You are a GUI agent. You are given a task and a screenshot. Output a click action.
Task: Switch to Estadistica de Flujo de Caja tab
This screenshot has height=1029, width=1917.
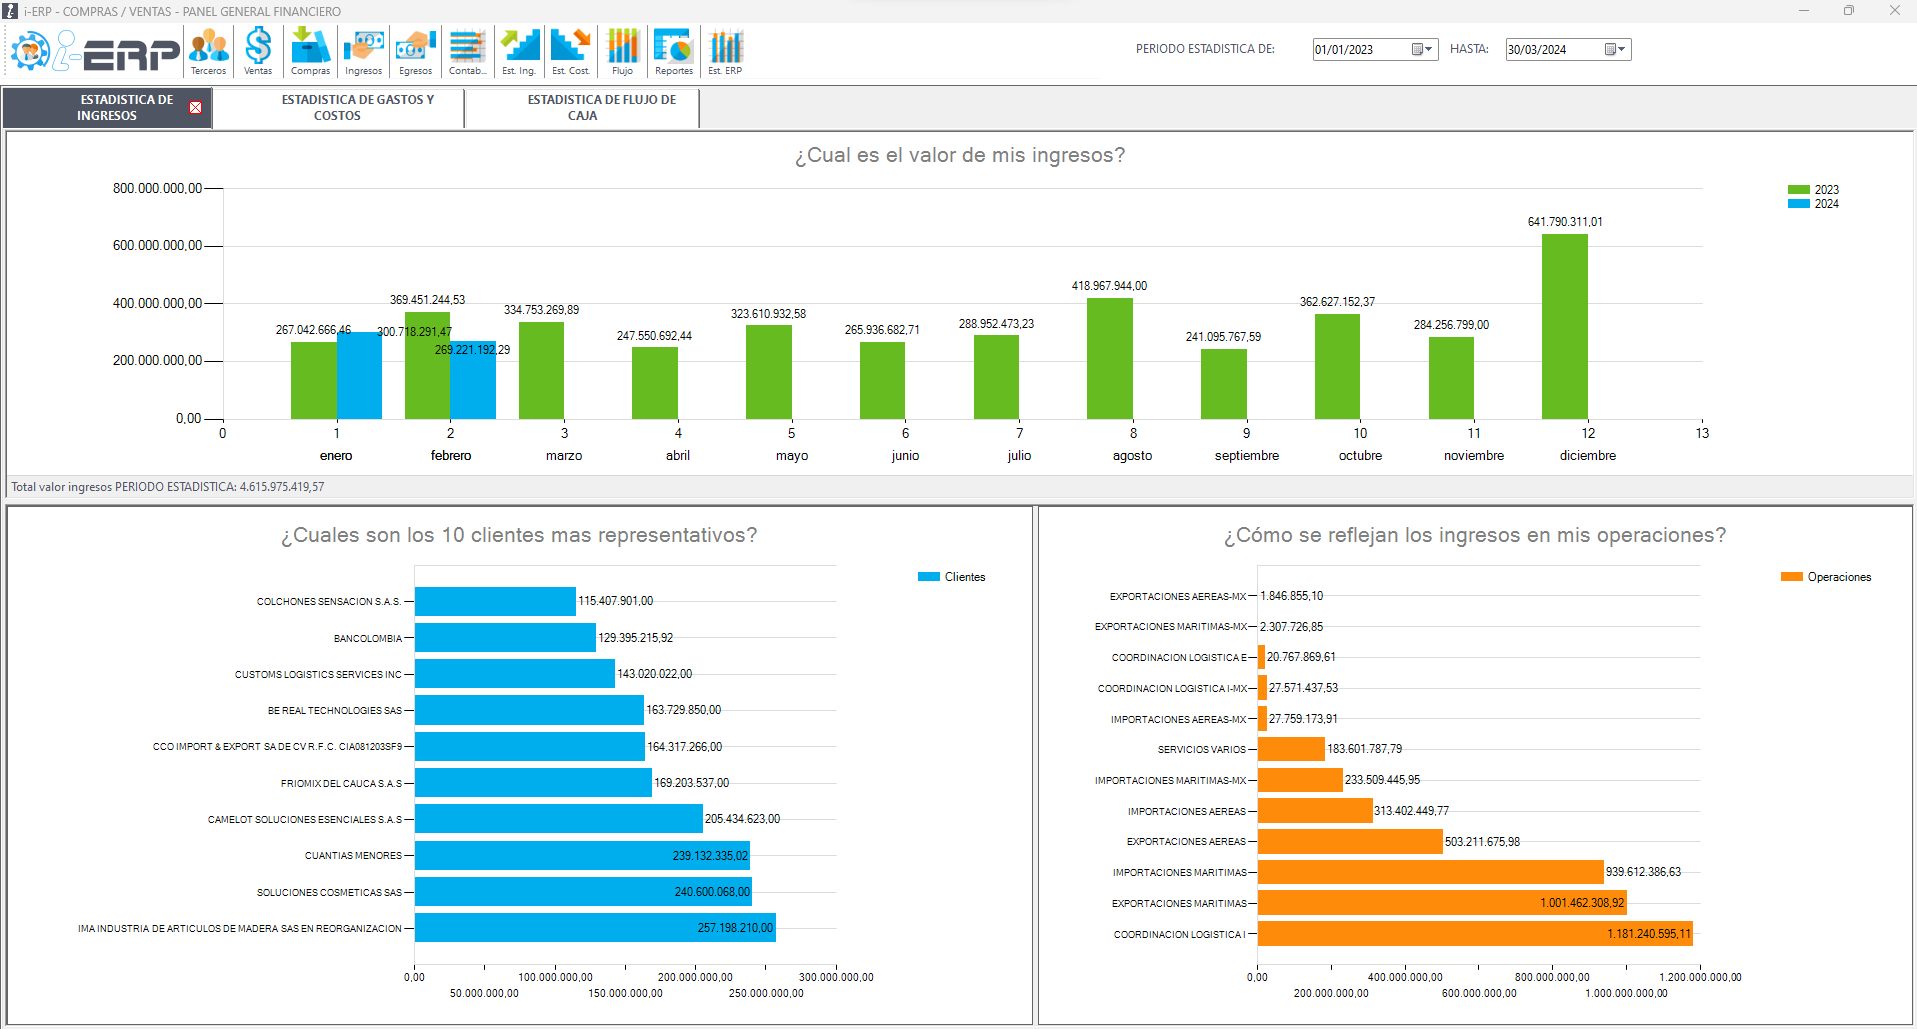coord(582,108)
